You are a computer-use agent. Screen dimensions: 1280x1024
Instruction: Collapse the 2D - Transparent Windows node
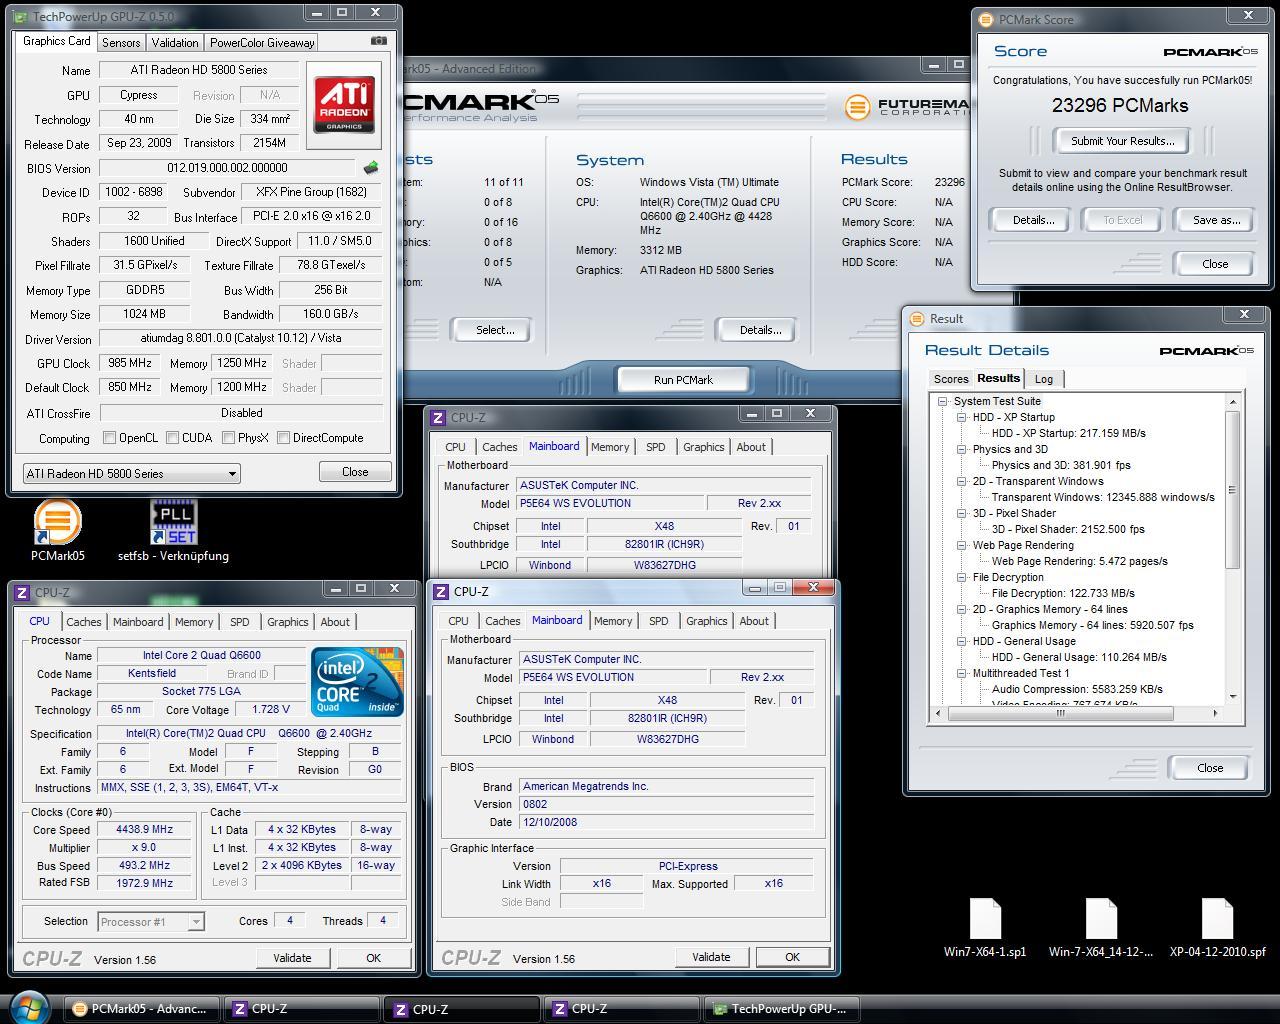coord(961,481)
